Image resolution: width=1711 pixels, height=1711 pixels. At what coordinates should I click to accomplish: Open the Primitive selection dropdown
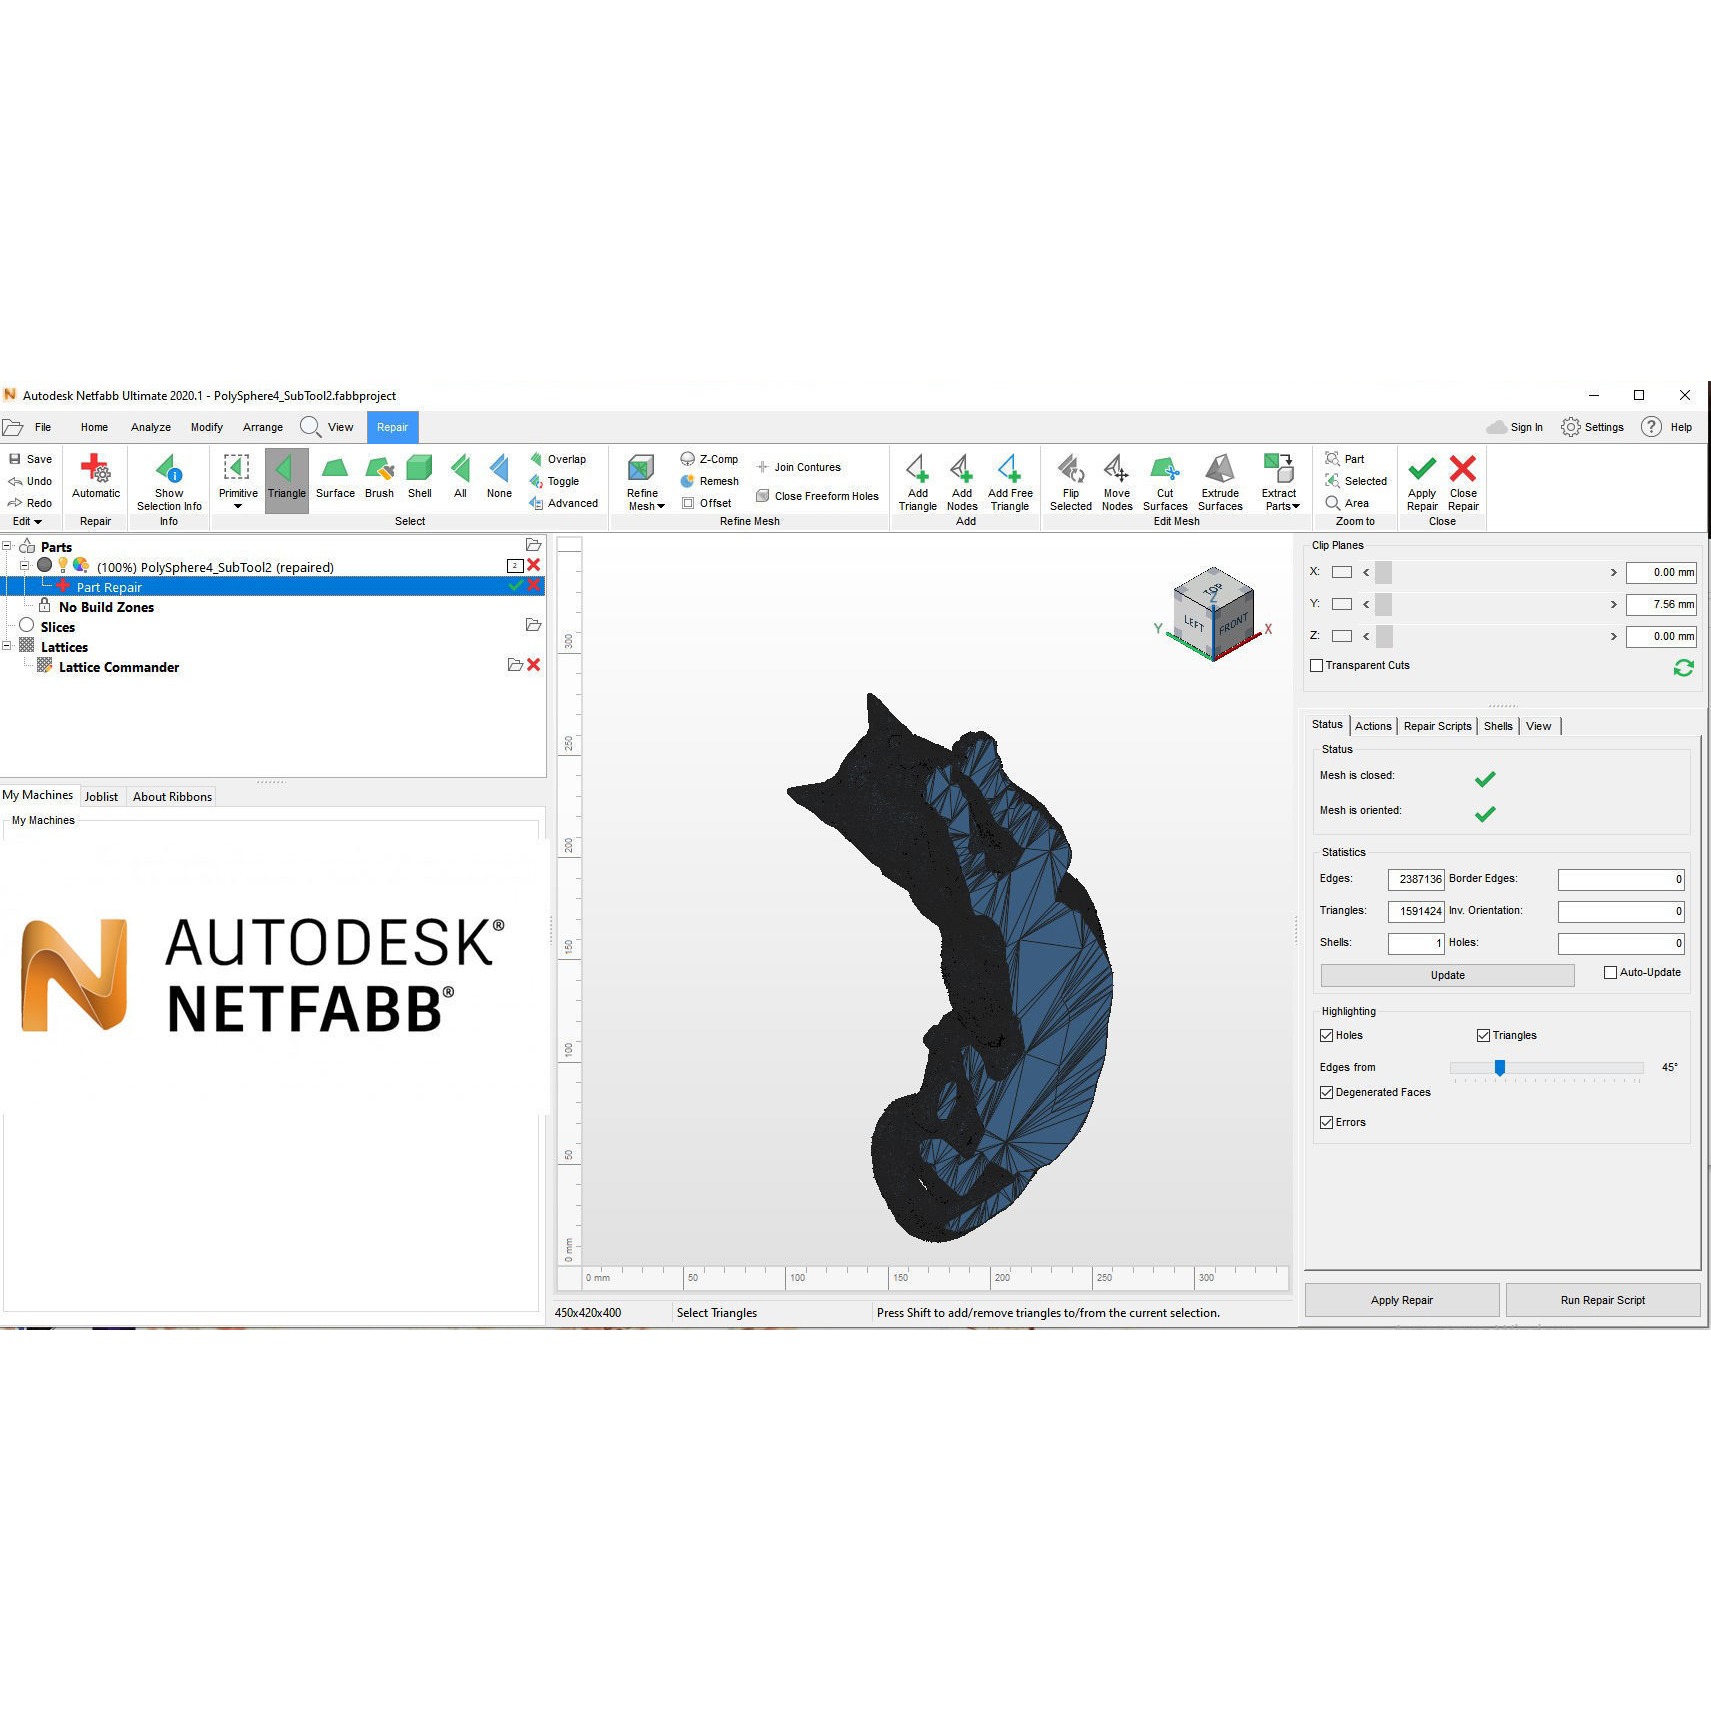tap(238, 506)
